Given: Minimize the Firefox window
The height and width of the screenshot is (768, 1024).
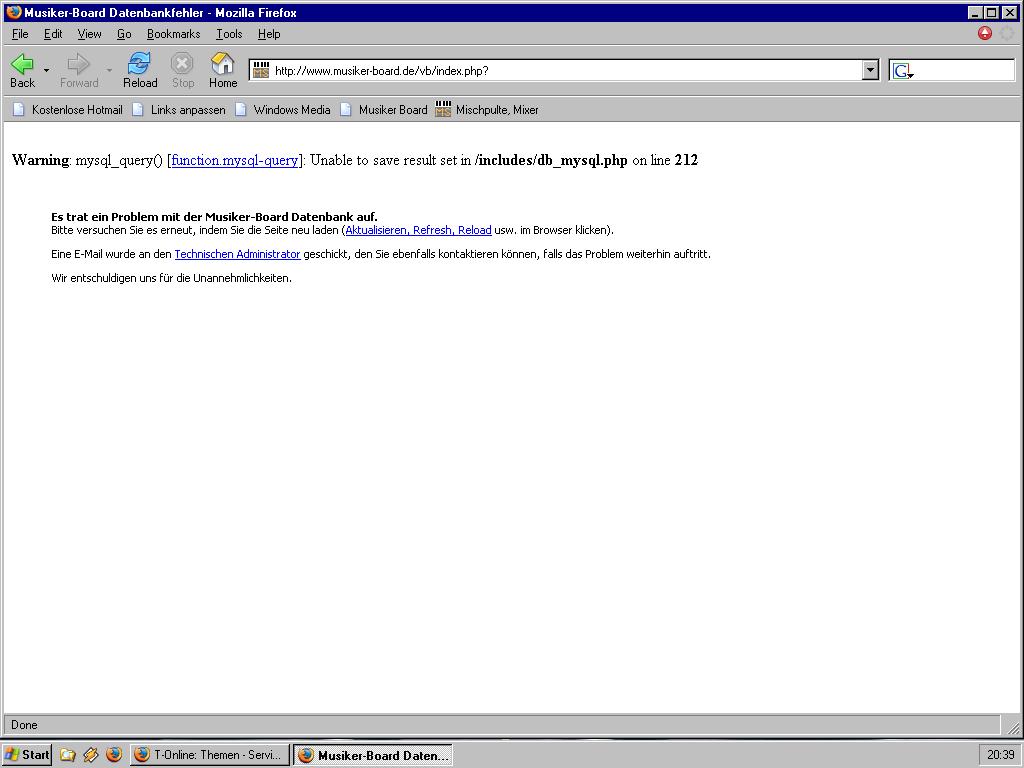Looking at the screenshot, I should [974, 12].
